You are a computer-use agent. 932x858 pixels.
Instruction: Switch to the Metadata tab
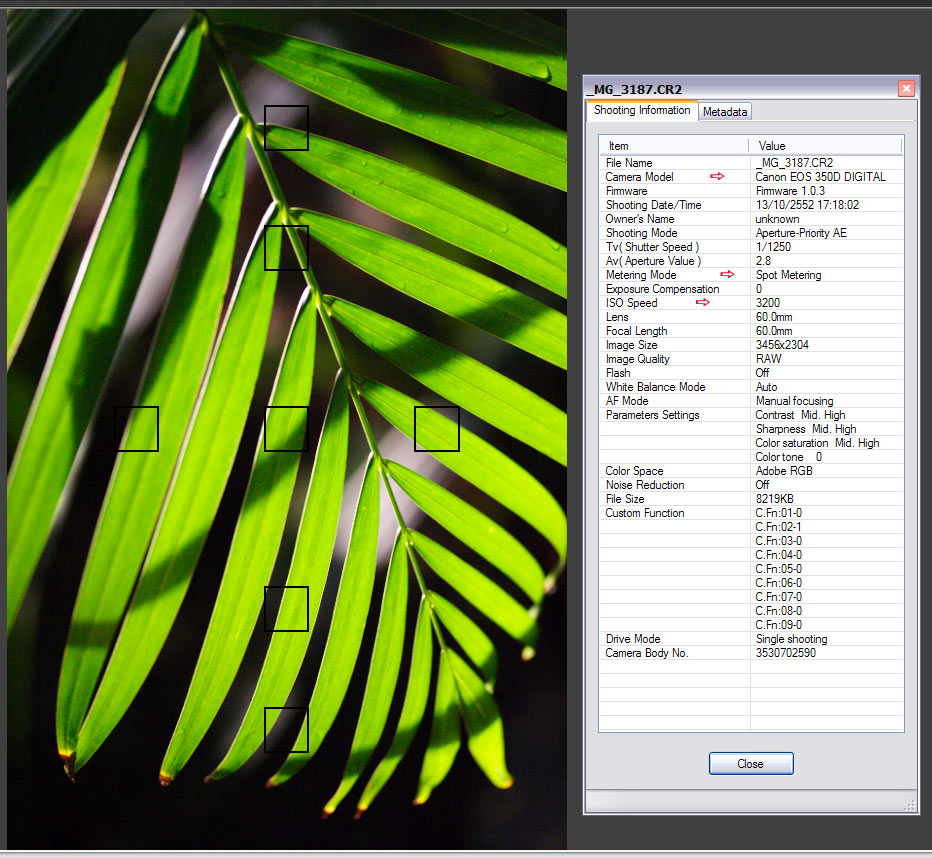tap(725, 112)
